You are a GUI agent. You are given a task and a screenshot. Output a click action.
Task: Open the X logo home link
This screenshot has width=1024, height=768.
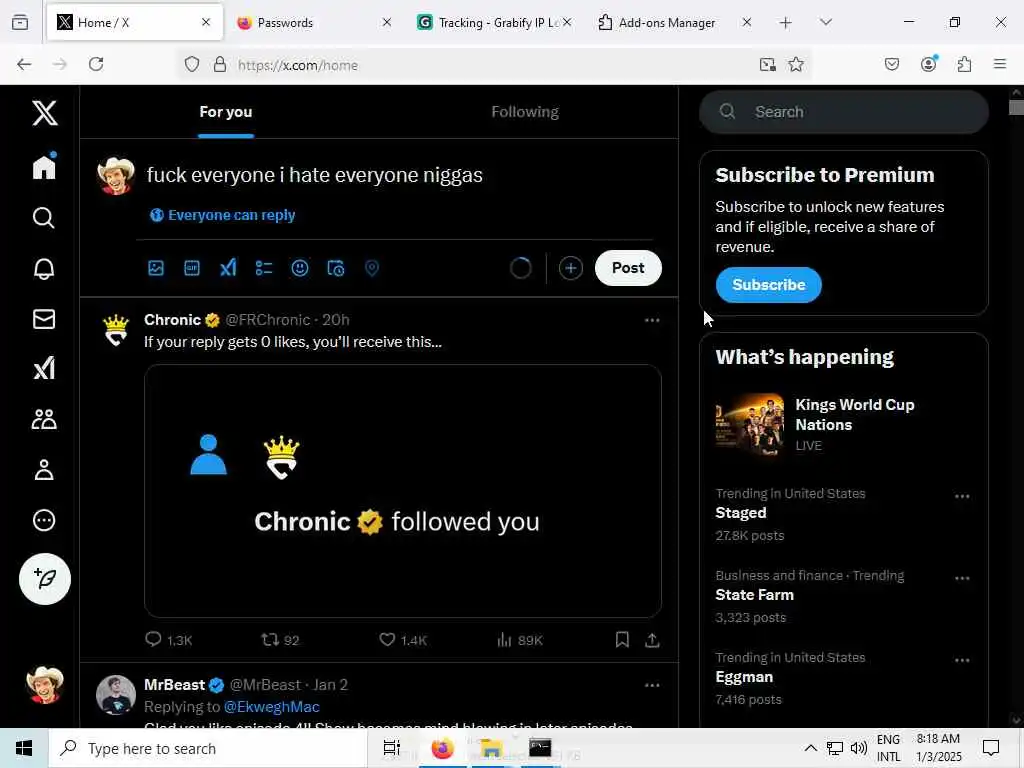[44, 113]
